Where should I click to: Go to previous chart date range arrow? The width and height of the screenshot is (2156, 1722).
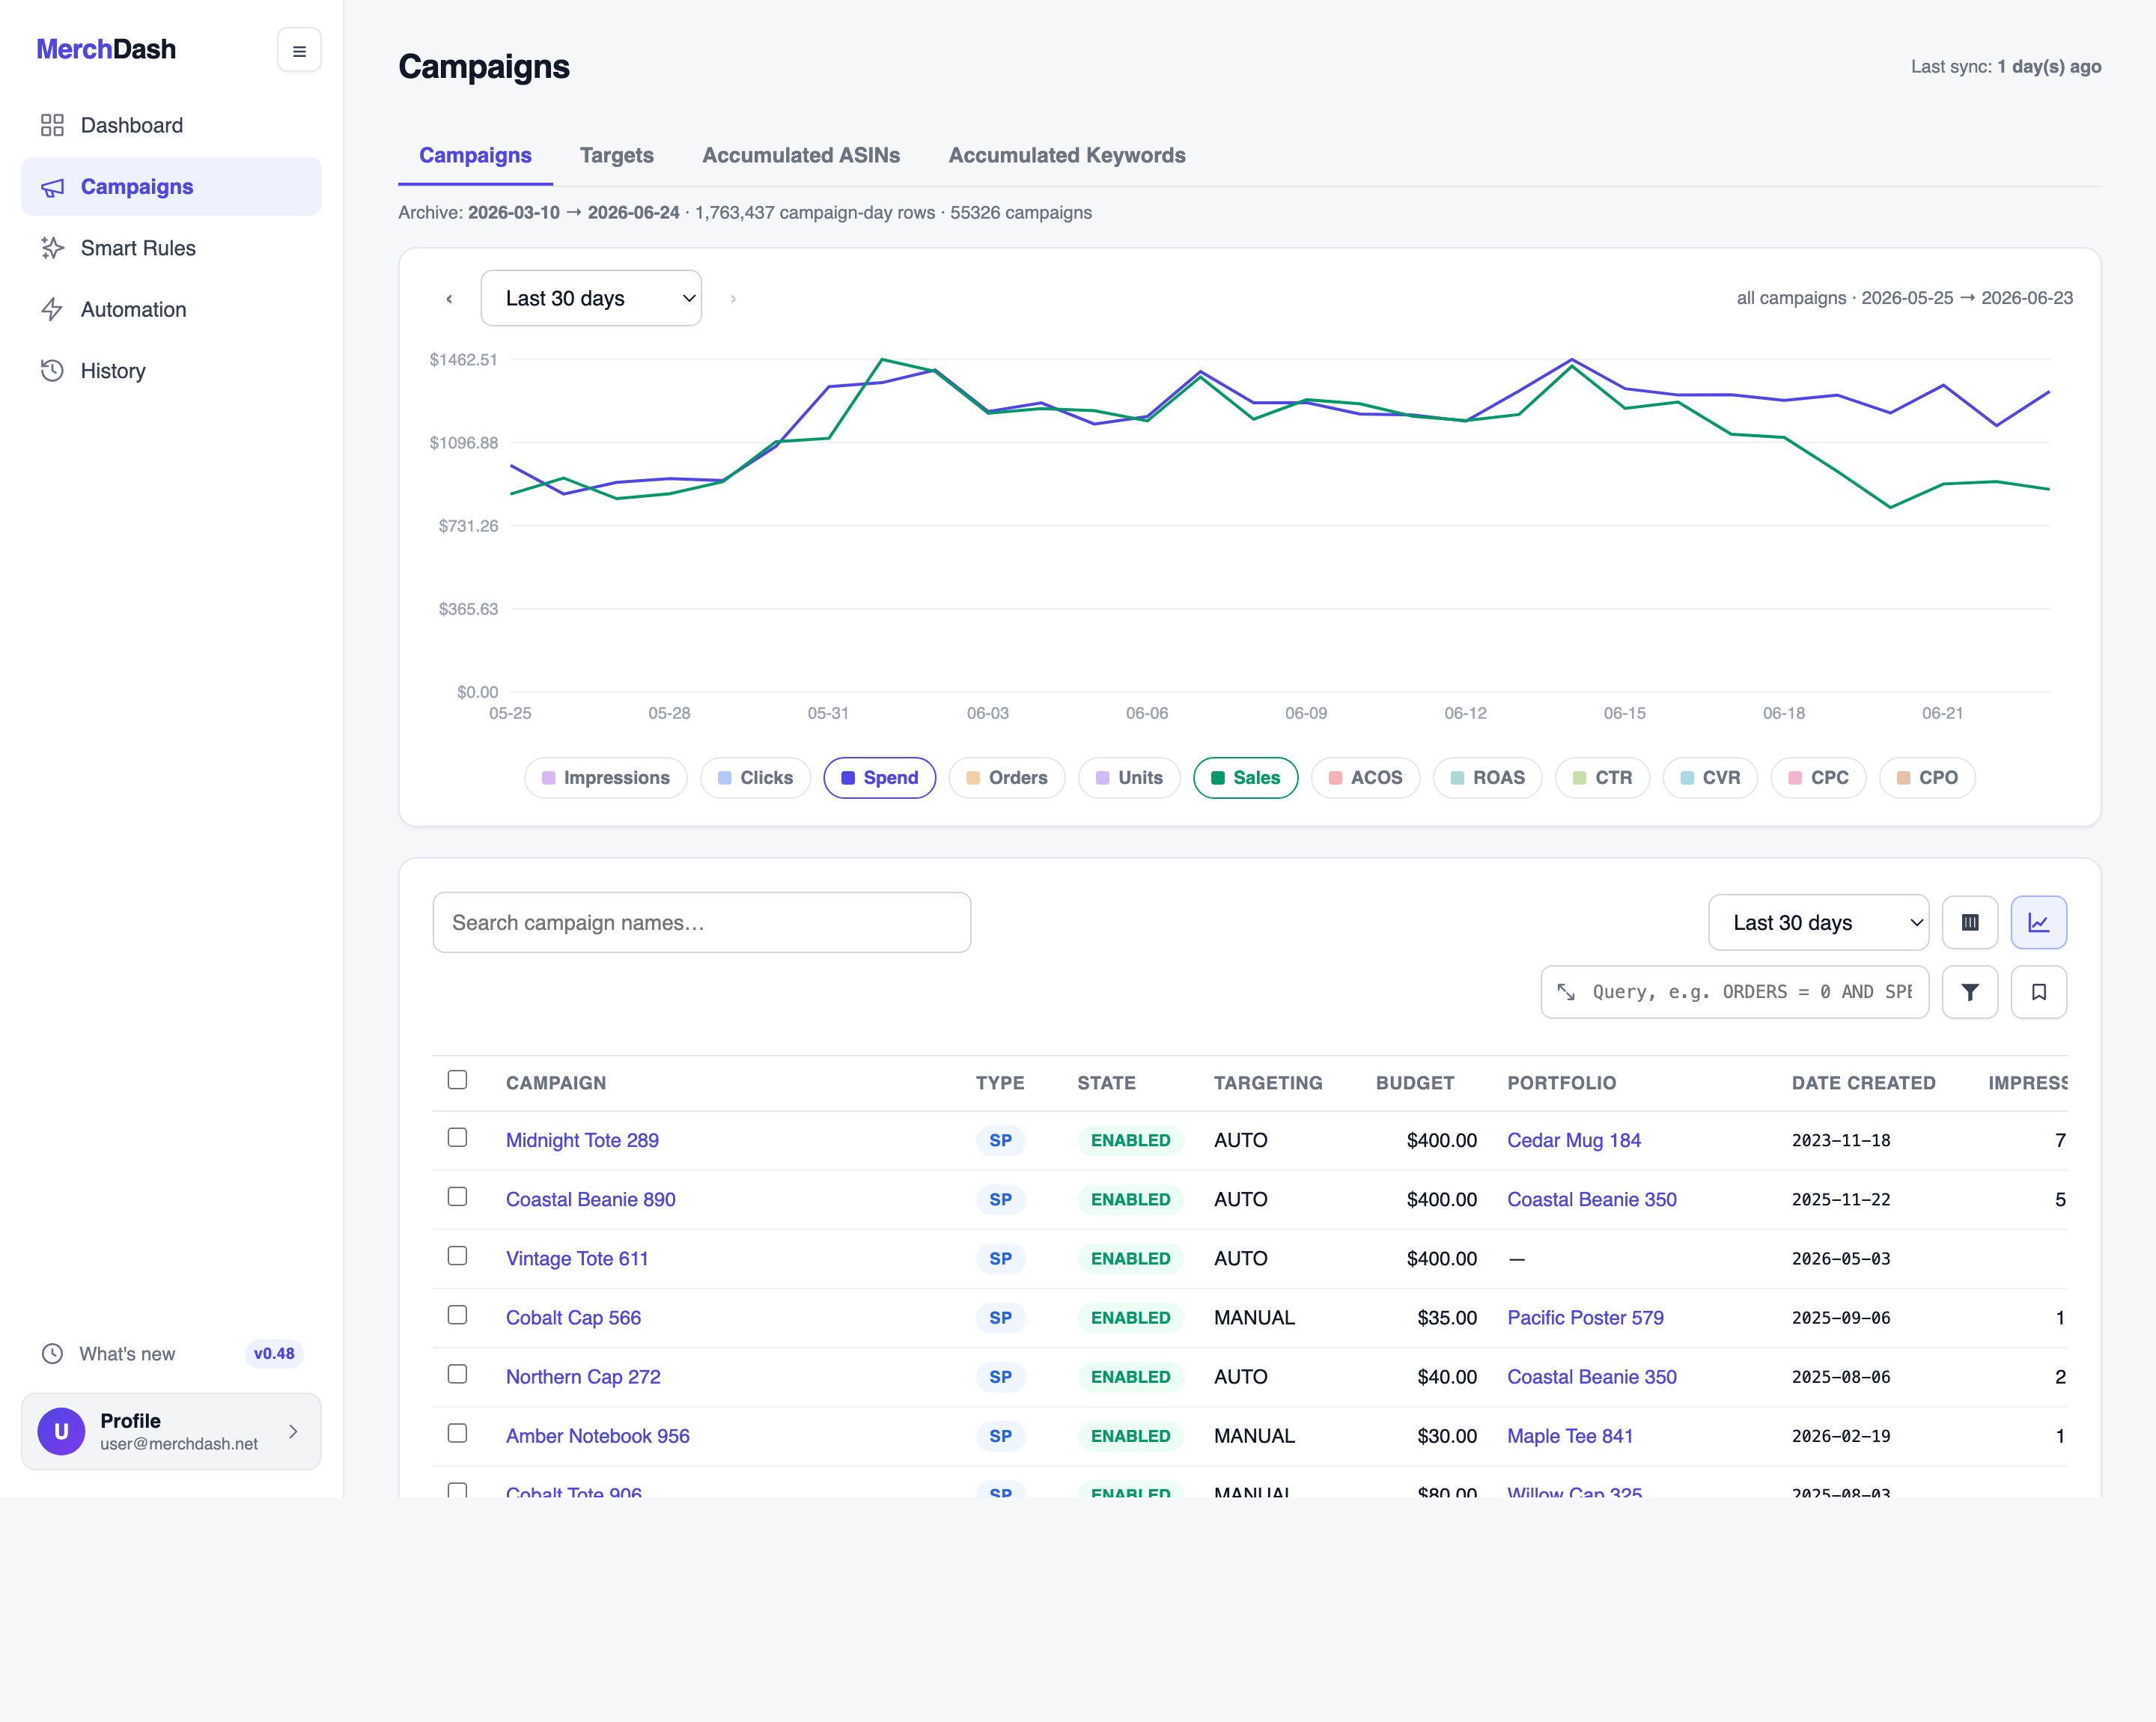449,298
